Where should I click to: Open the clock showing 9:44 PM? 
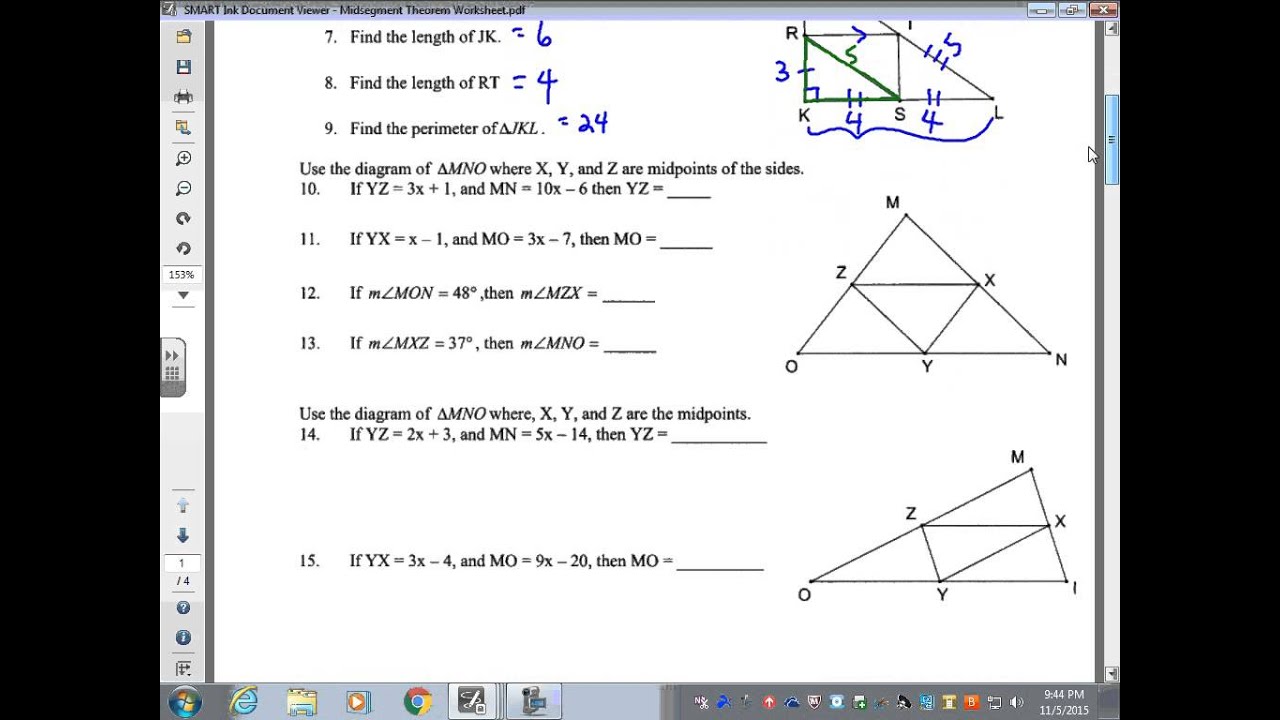(1064, 702)
